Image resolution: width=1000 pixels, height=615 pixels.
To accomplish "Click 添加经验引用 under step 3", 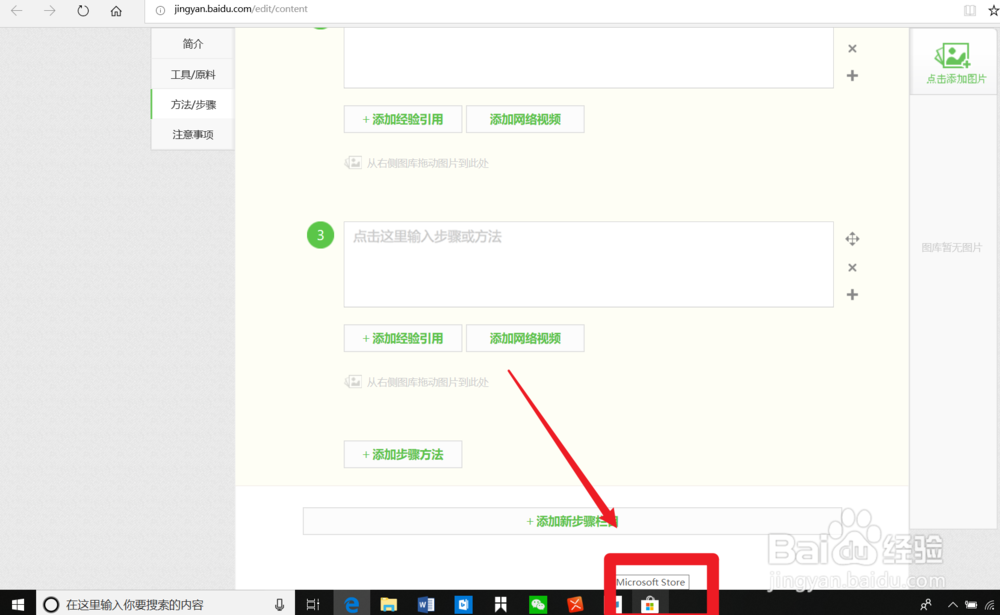I will 402,338.
